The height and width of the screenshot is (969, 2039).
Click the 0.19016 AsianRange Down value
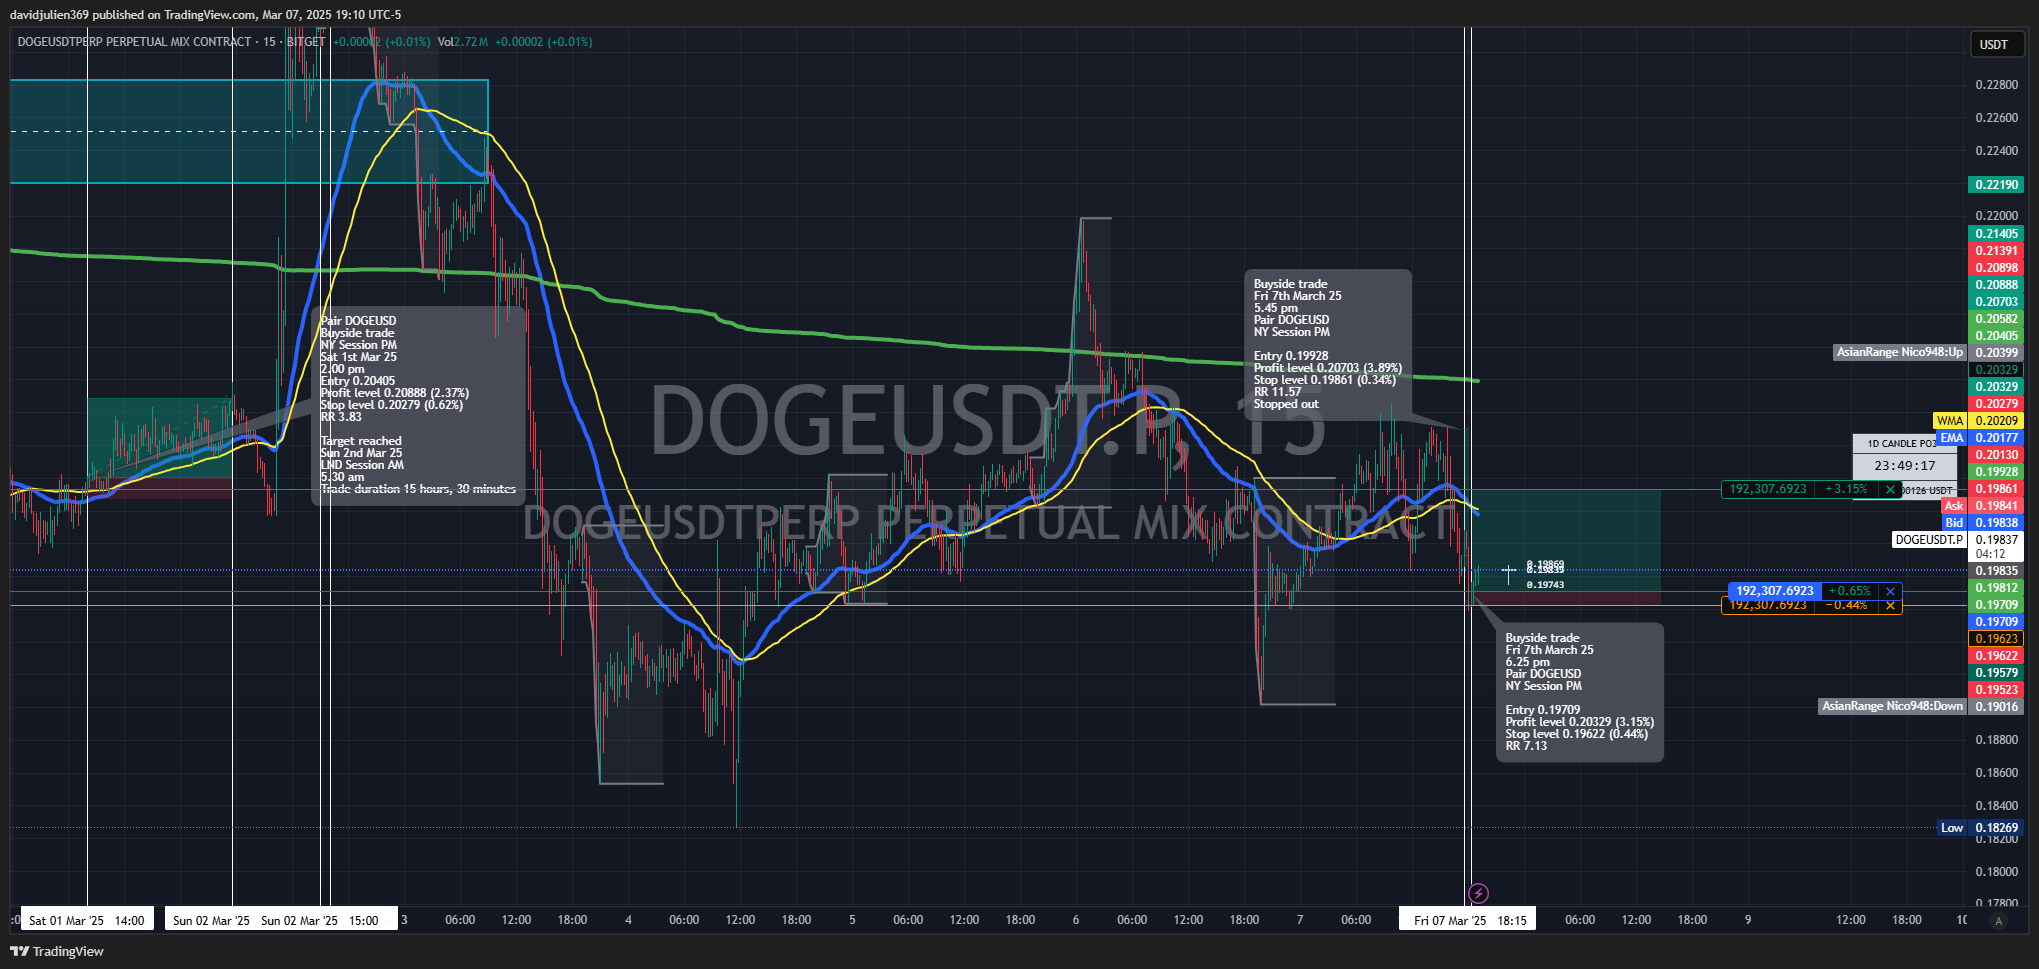tap(1996, 706)
